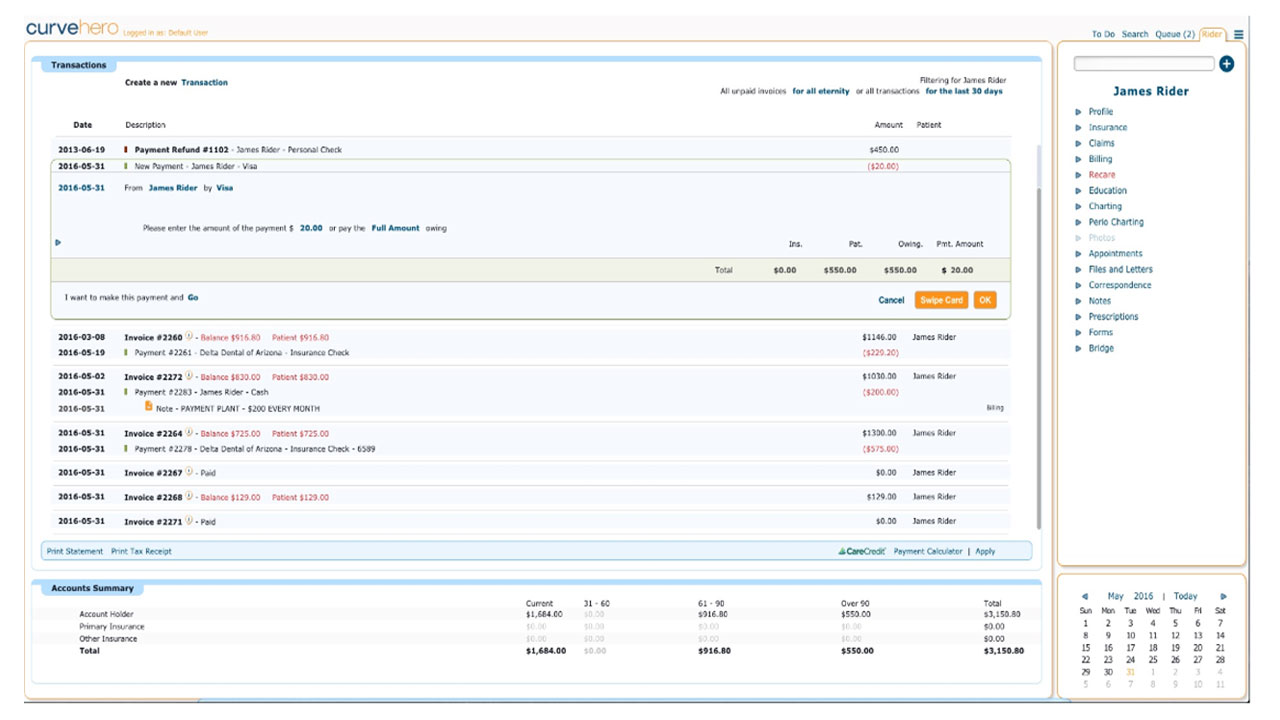Open Payment Refund #1102 row
This screenshot has width=1280, height=720.
click(530, 149)
